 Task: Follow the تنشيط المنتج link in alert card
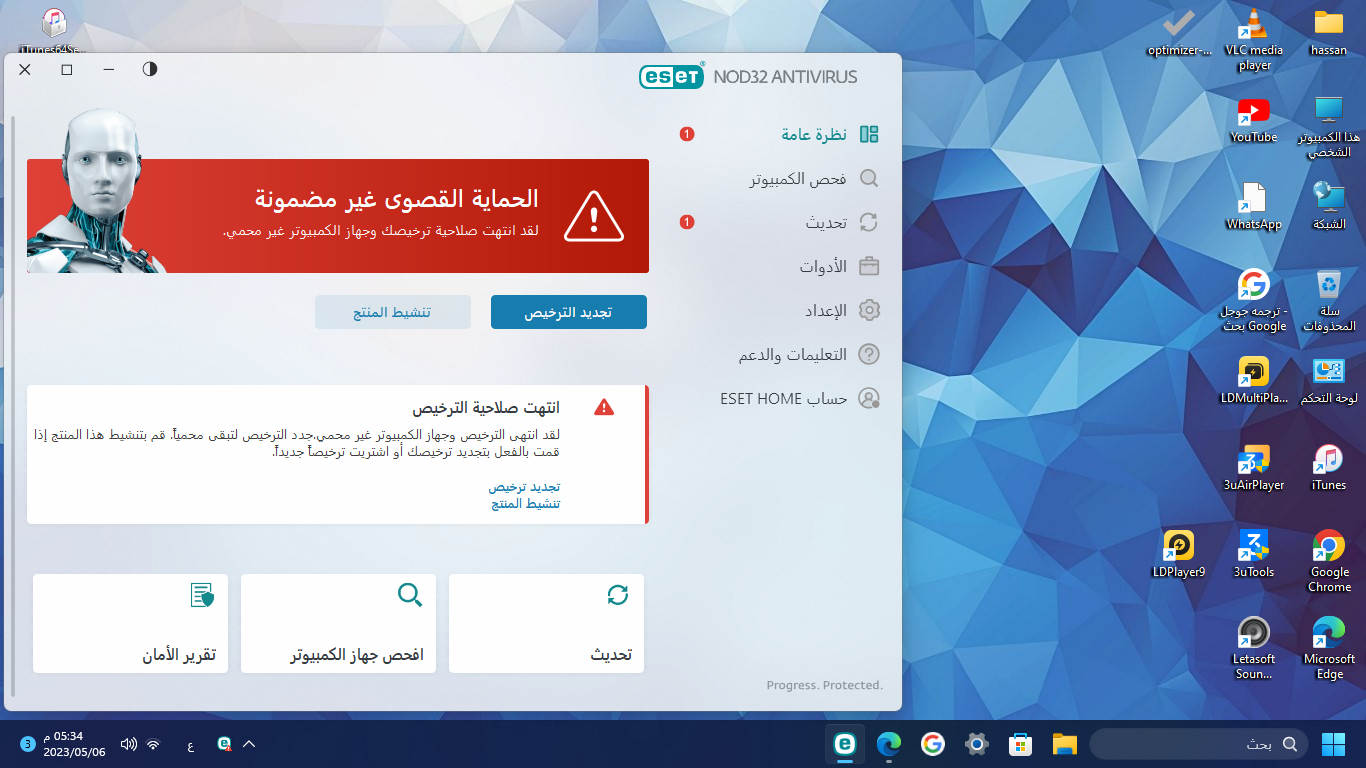tap(526, 504)
